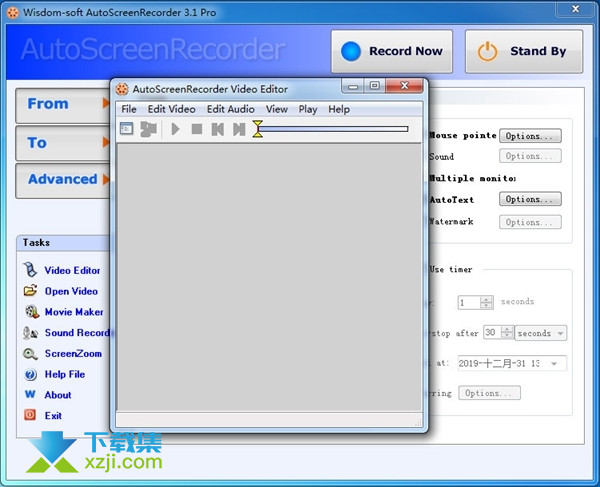Open the Edit Video menu
600x487 pixels.
point(171,109)
